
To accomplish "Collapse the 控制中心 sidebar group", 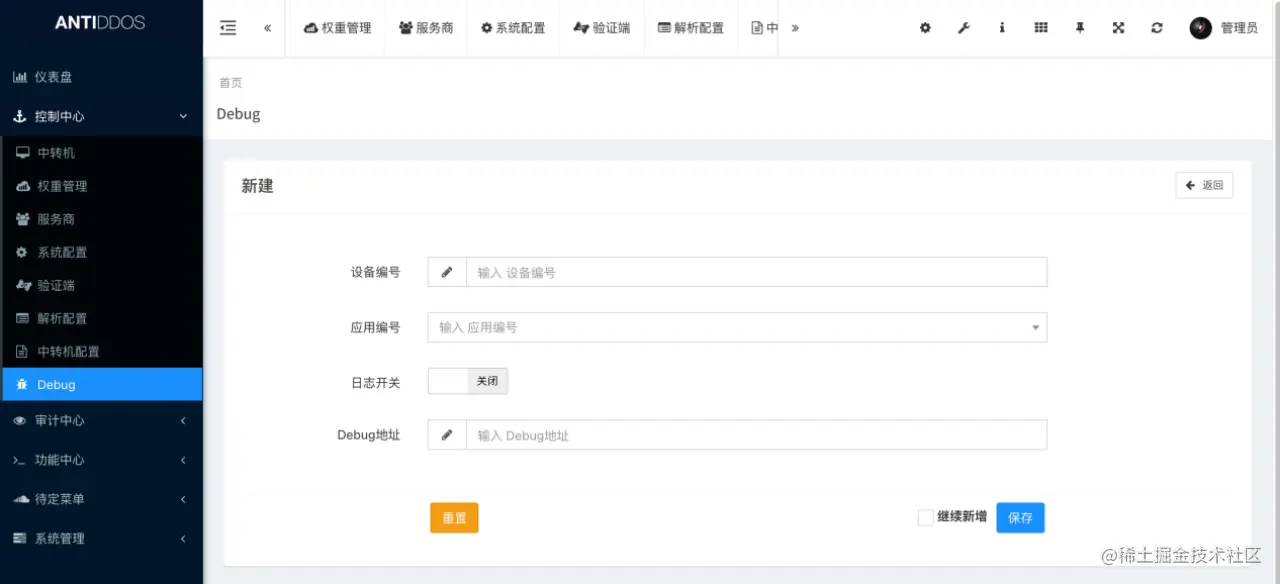I will click(x=101, y=116).
